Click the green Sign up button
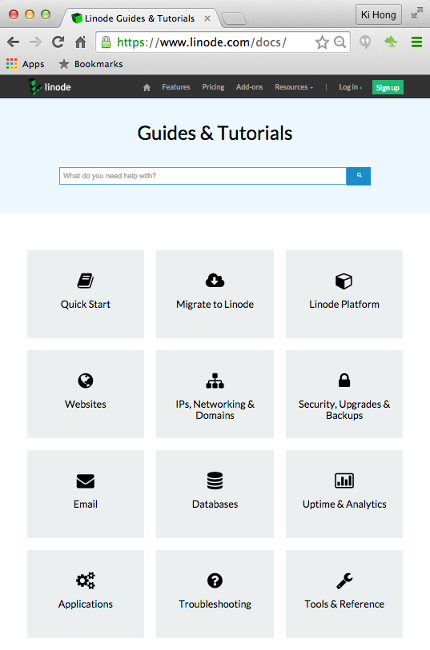Viewport: 430px width, 650px height. coord(388,87)
